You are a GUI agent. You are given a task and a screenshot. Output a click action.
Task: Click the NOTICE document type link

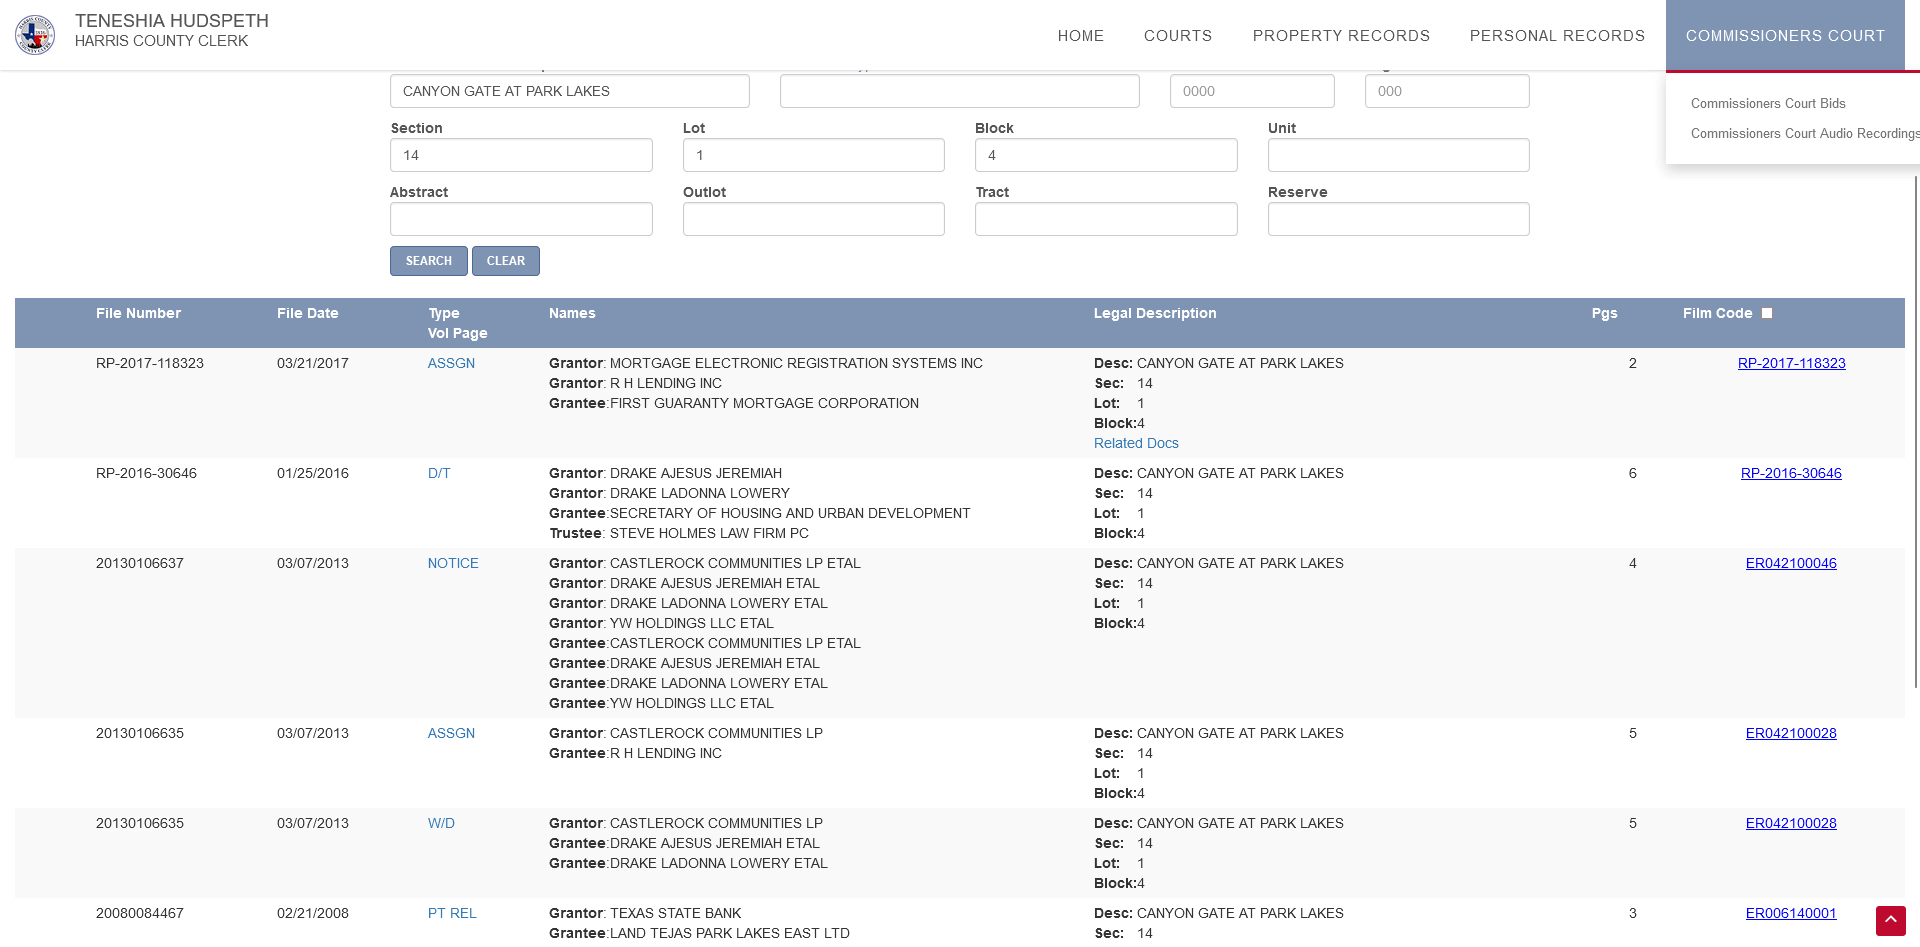pyautogui.click(x=453, y=563)
